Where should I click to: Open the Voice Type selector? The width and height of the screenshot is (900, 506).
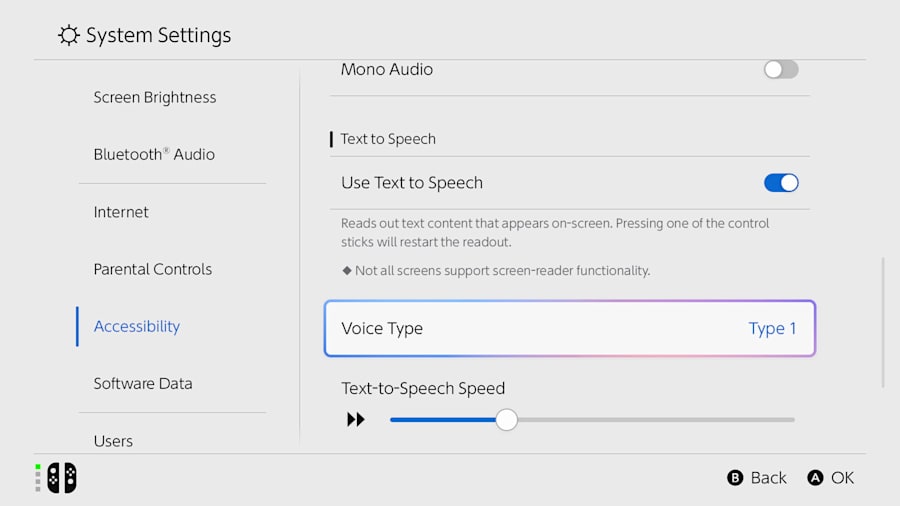click(569, 328)
